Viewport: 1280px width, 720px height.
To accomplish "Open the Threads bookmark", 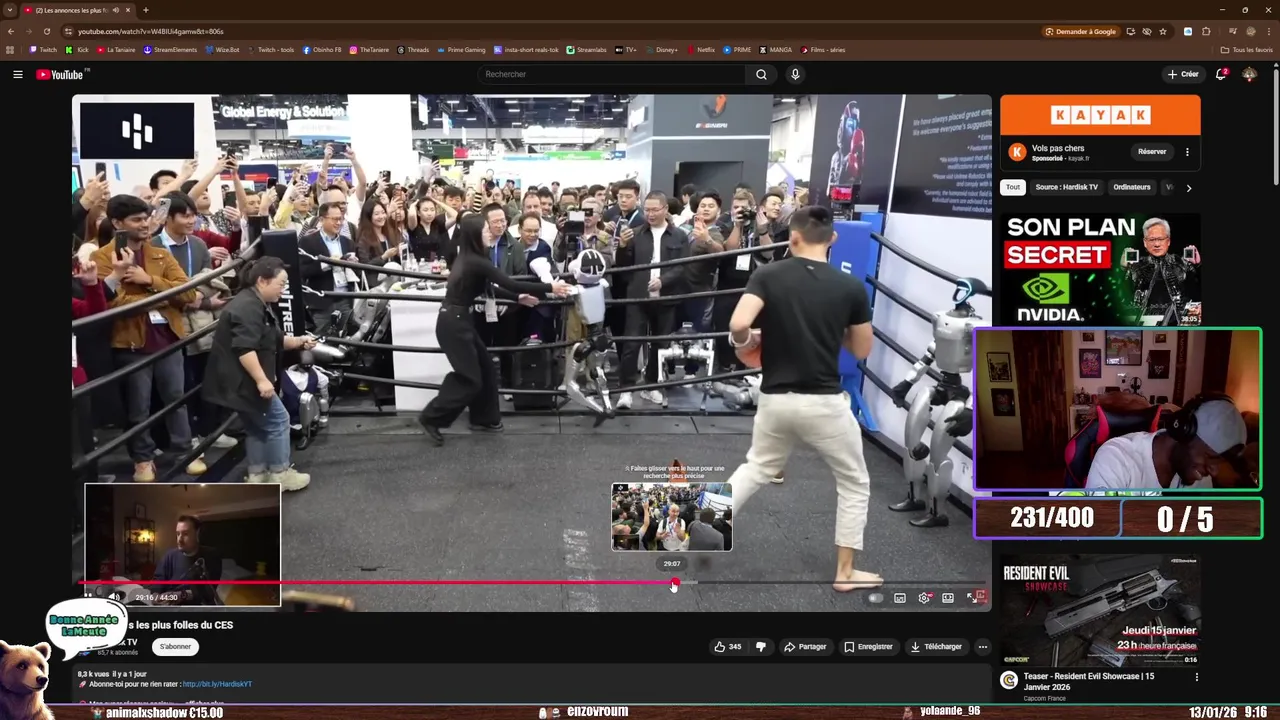I will (x=413, y=50).
